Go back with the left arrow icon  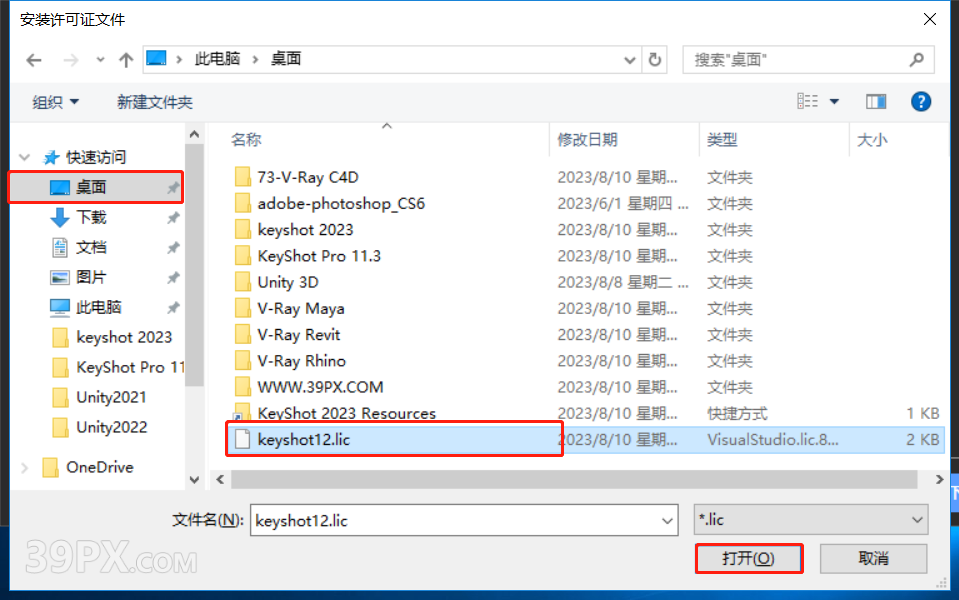point(34,60)
